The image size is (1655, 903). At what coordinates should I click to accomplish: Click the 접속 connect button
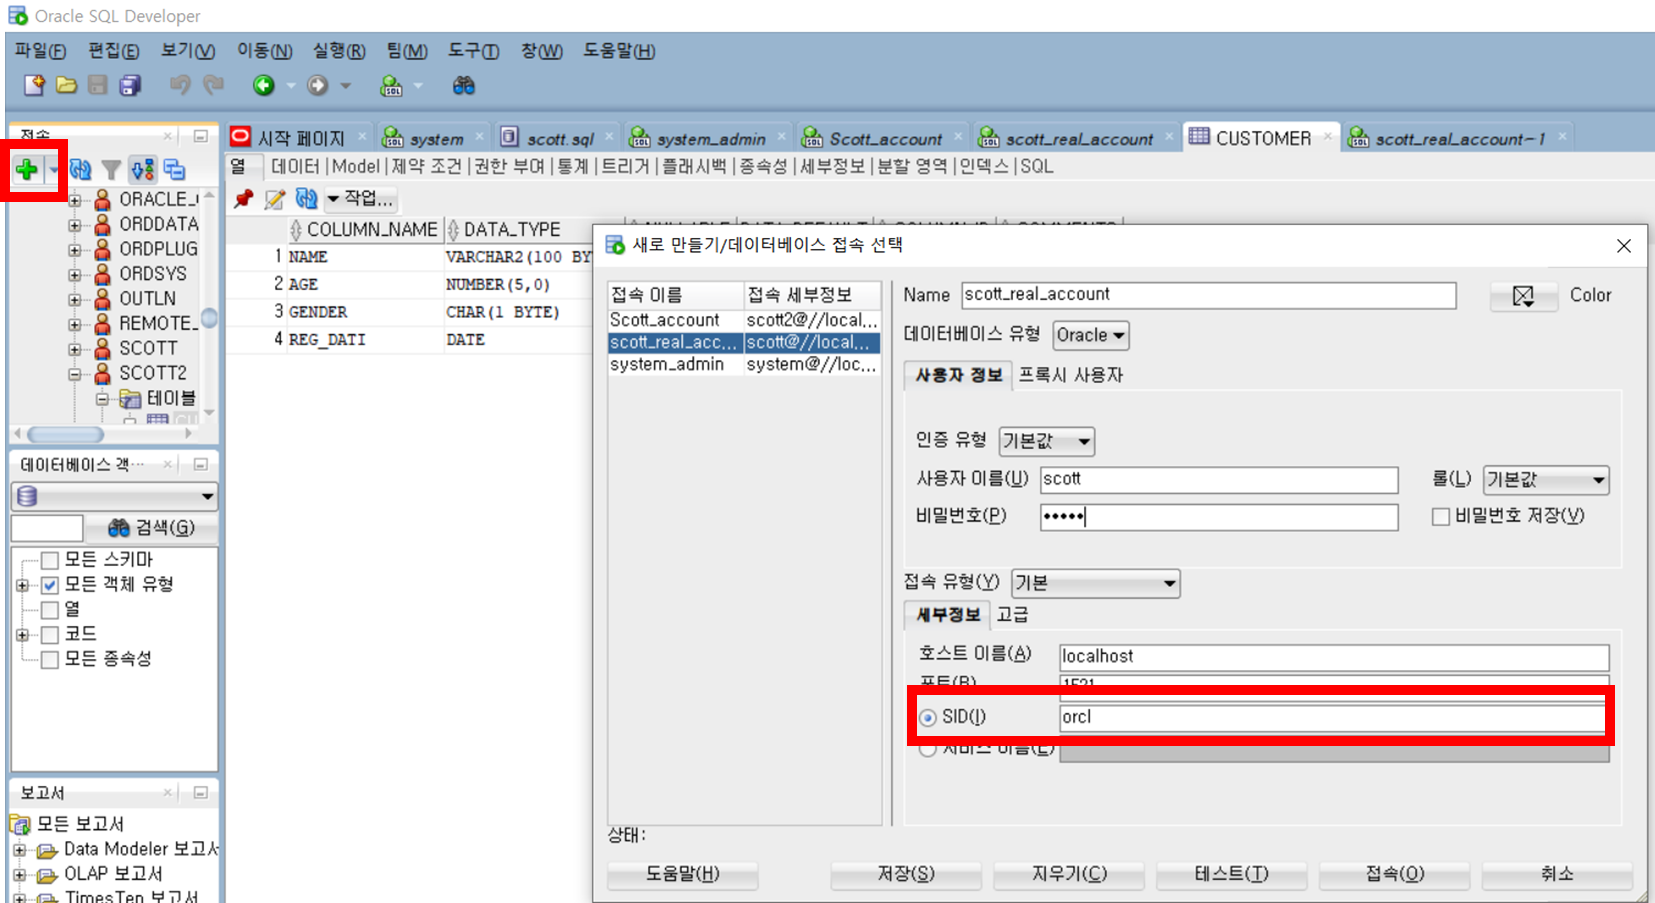pyautogui.click(x=1394, y=874)
